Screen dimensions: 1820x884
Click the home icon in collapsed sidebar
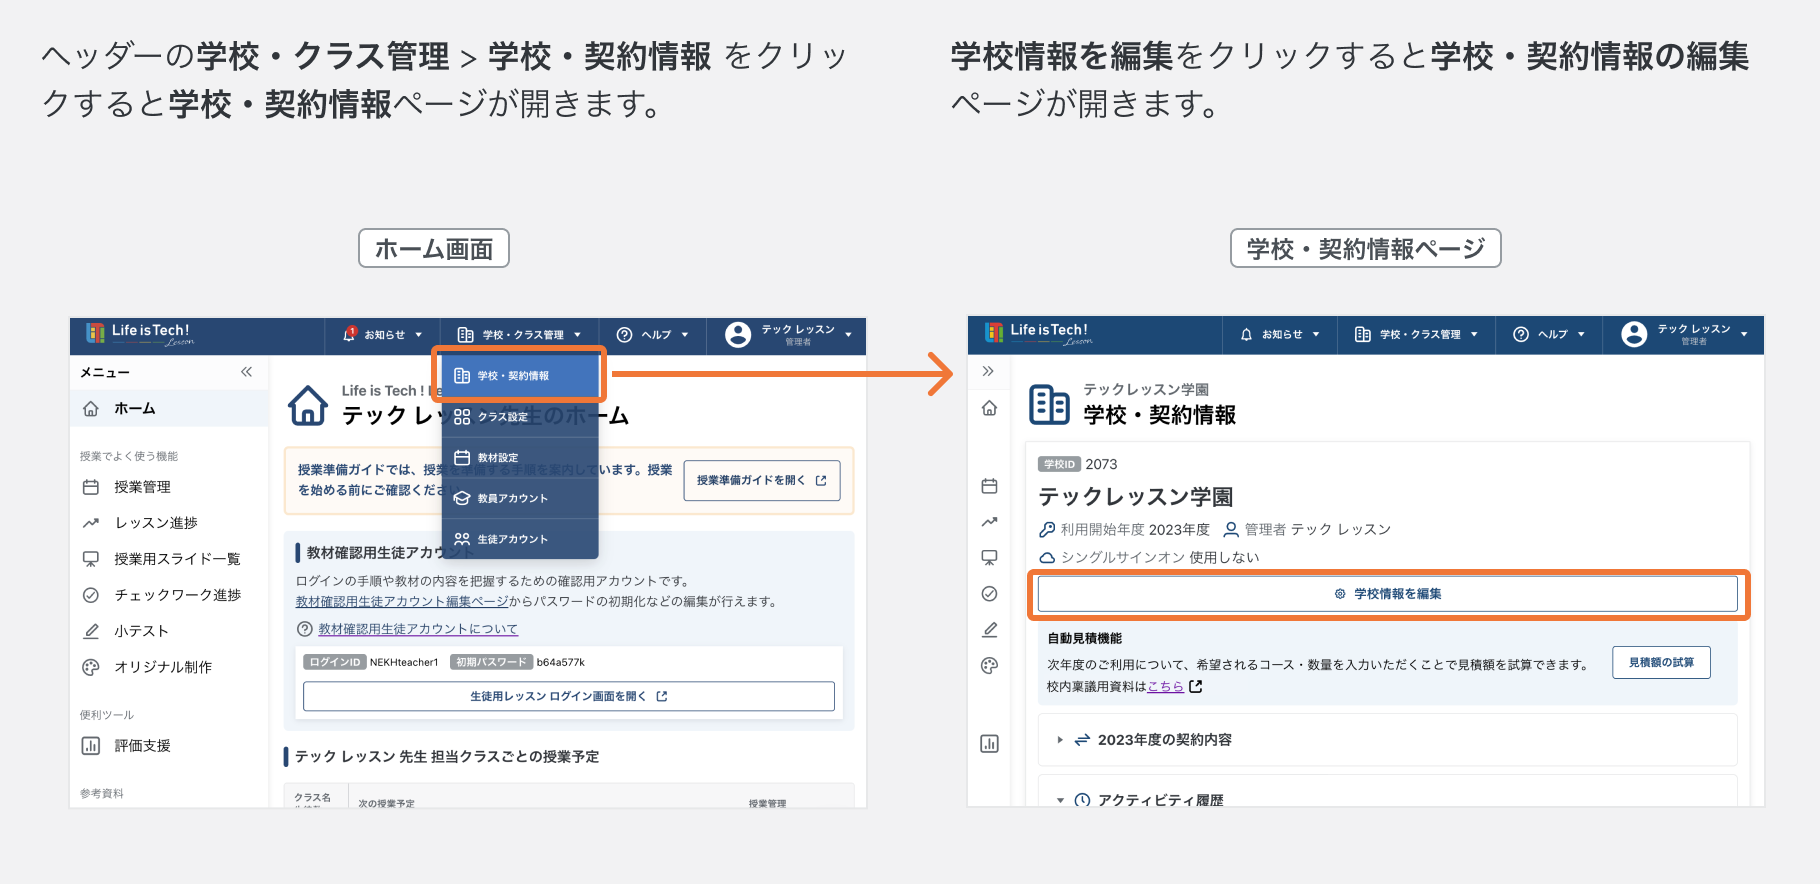(989, 408)
